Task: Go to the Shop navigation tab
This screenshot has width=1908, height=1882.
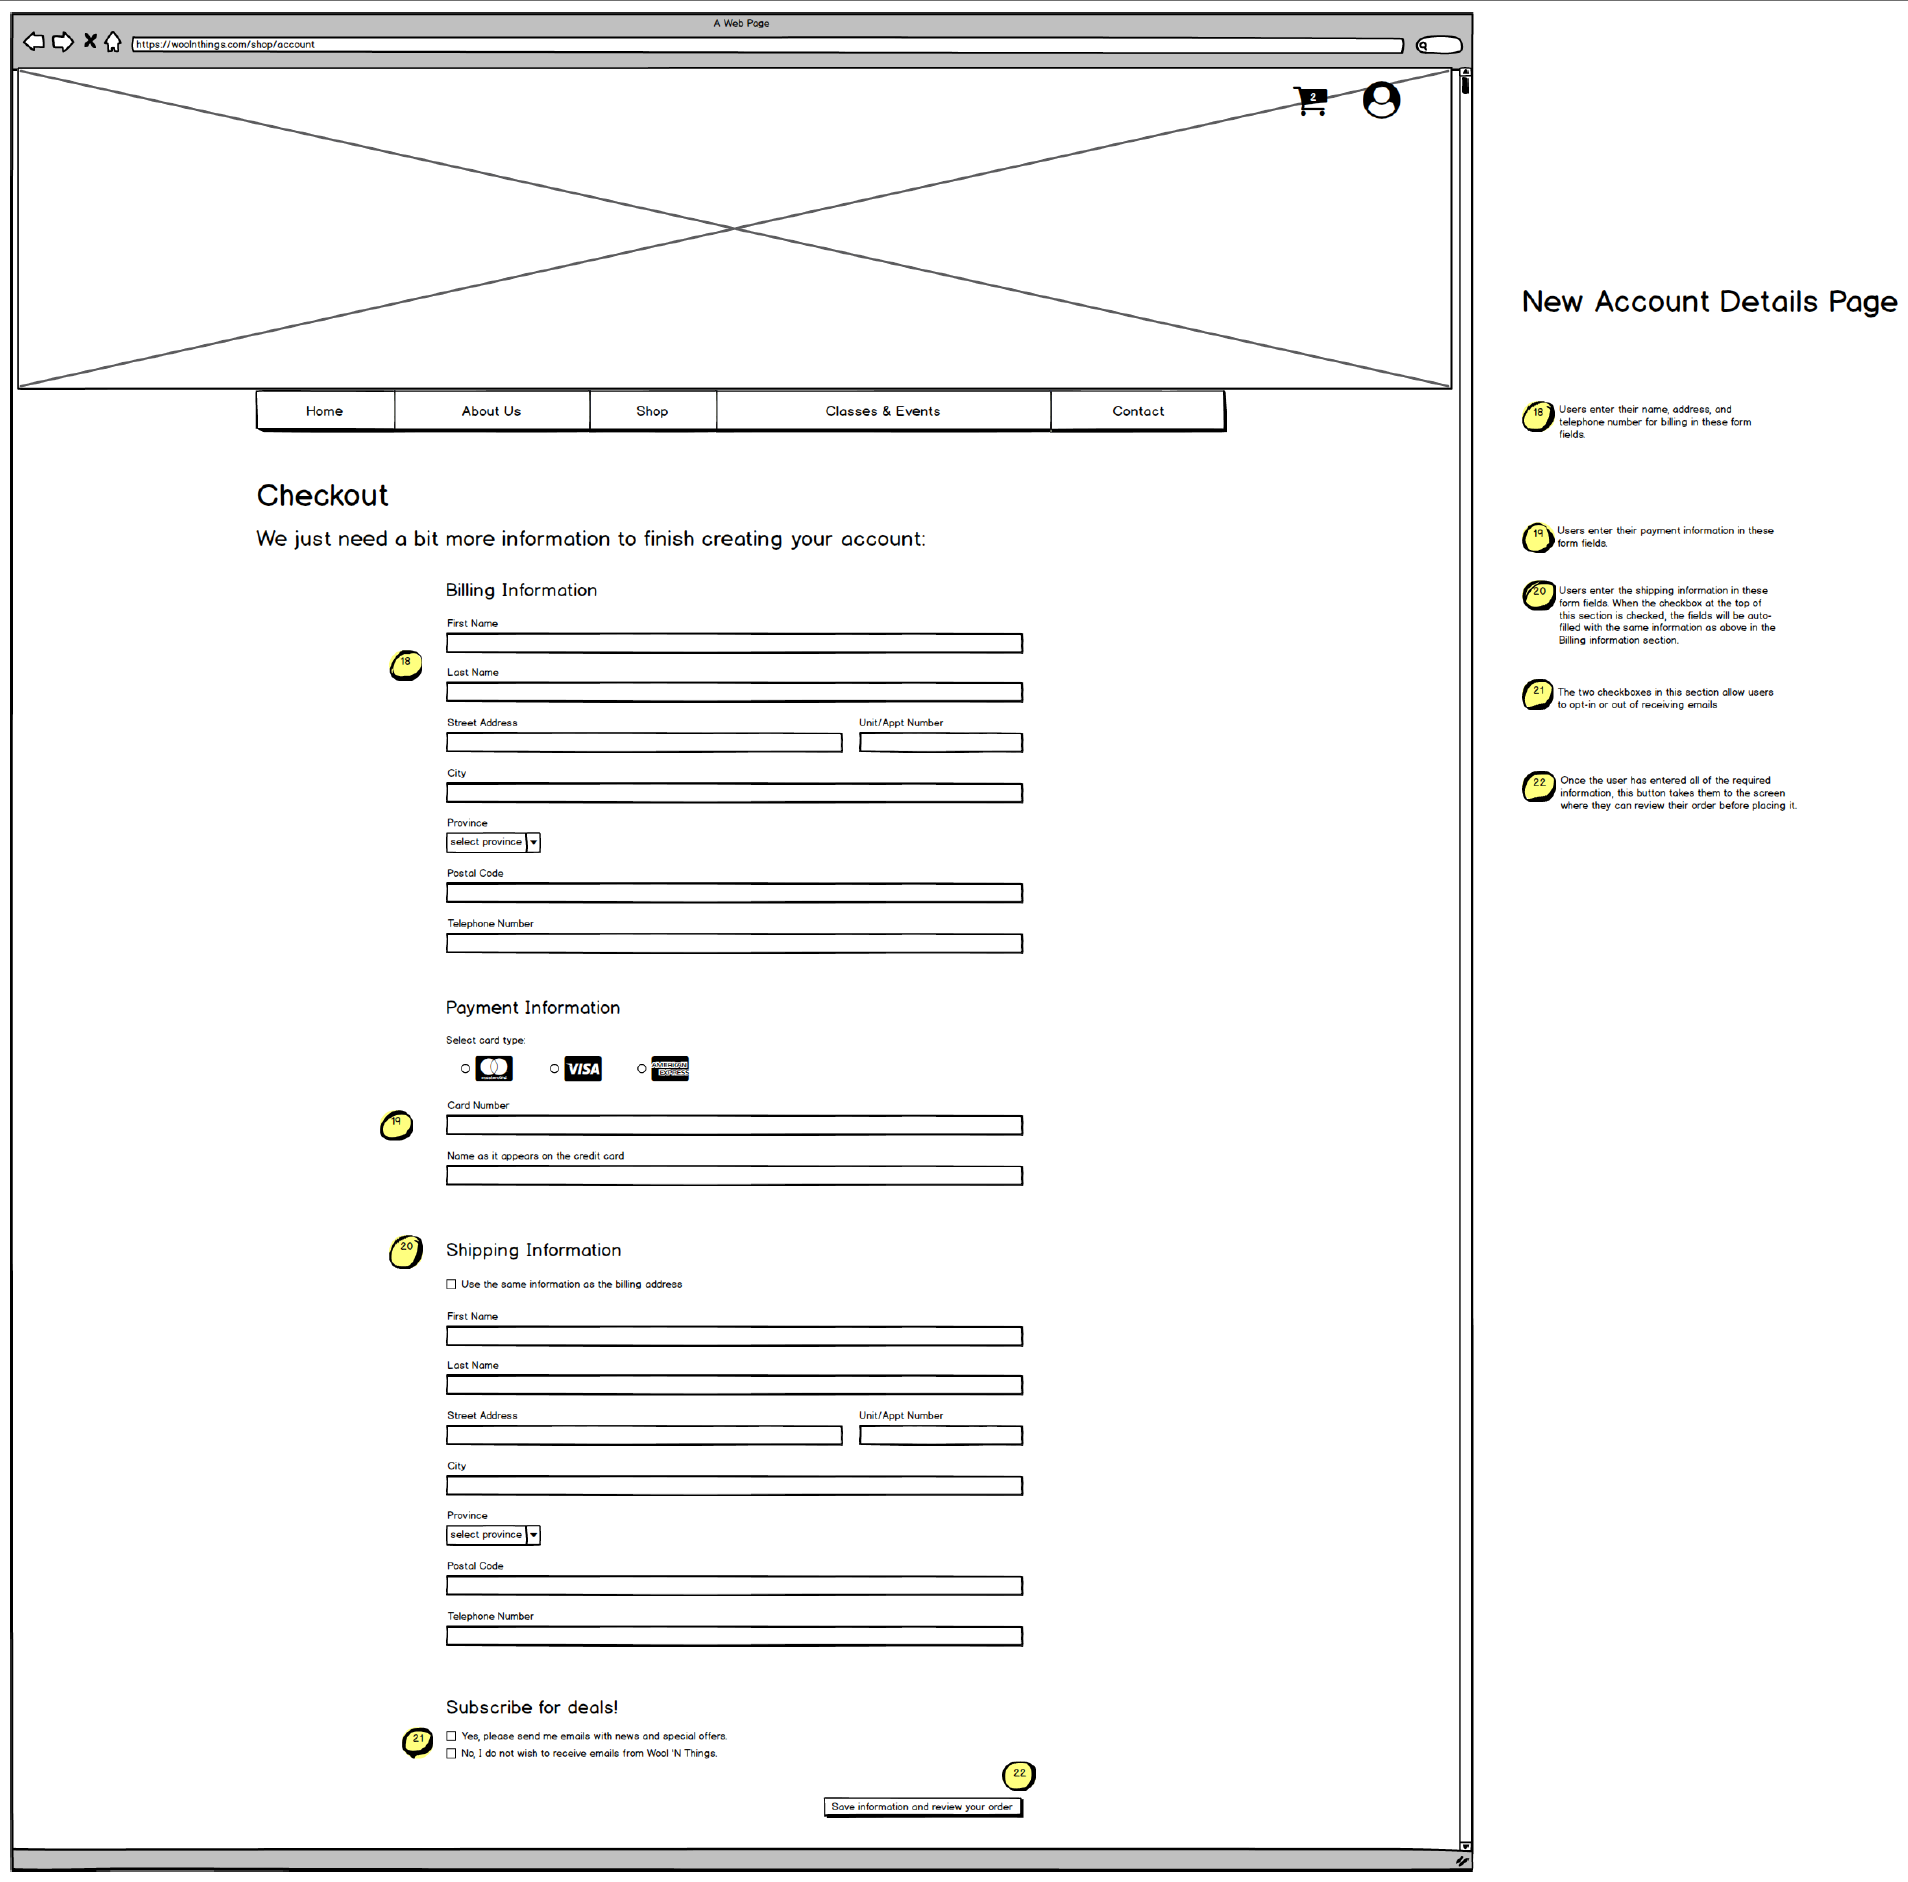Action: point(652,411)
